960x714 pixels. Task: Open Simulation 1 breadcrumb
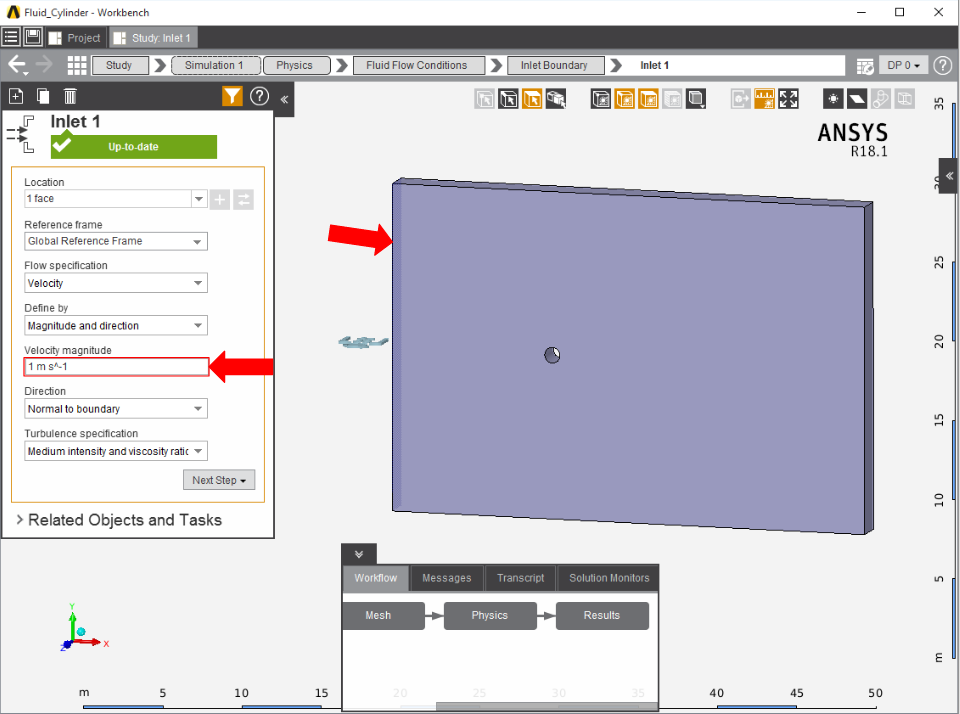216,65
